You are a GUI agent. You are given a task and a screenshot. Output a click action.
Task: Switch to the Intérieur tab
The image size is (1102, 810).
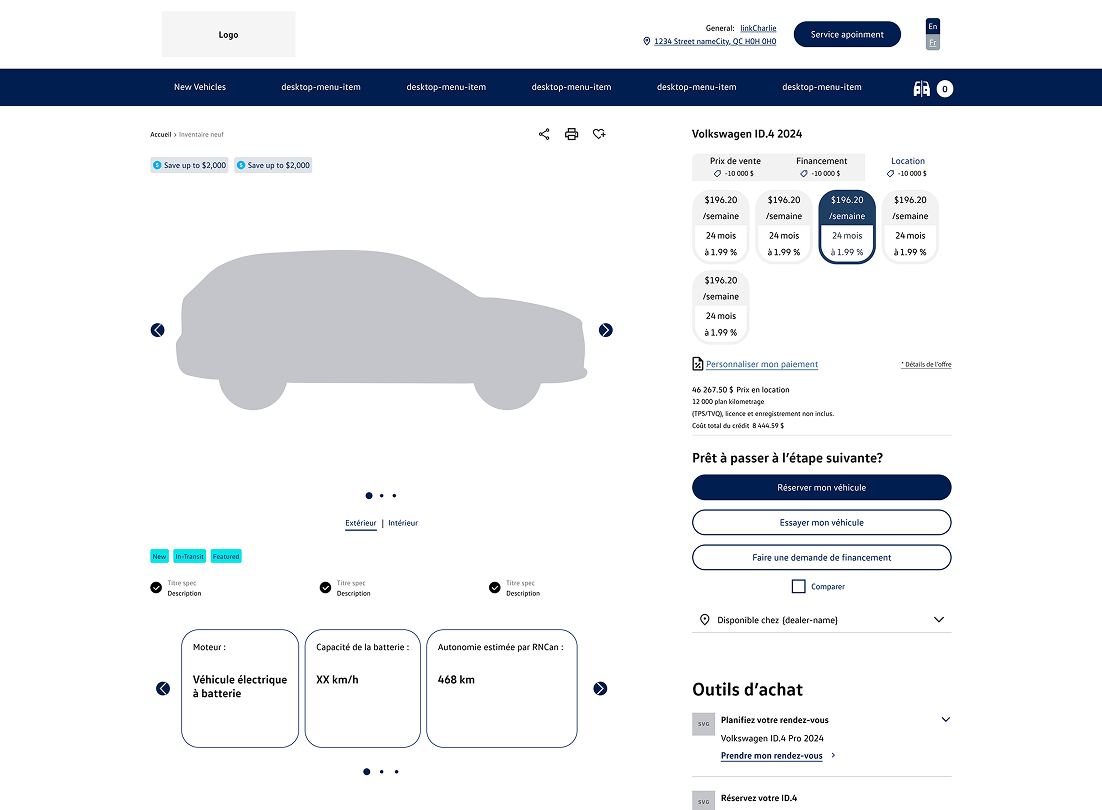click(x=403, y=522)
